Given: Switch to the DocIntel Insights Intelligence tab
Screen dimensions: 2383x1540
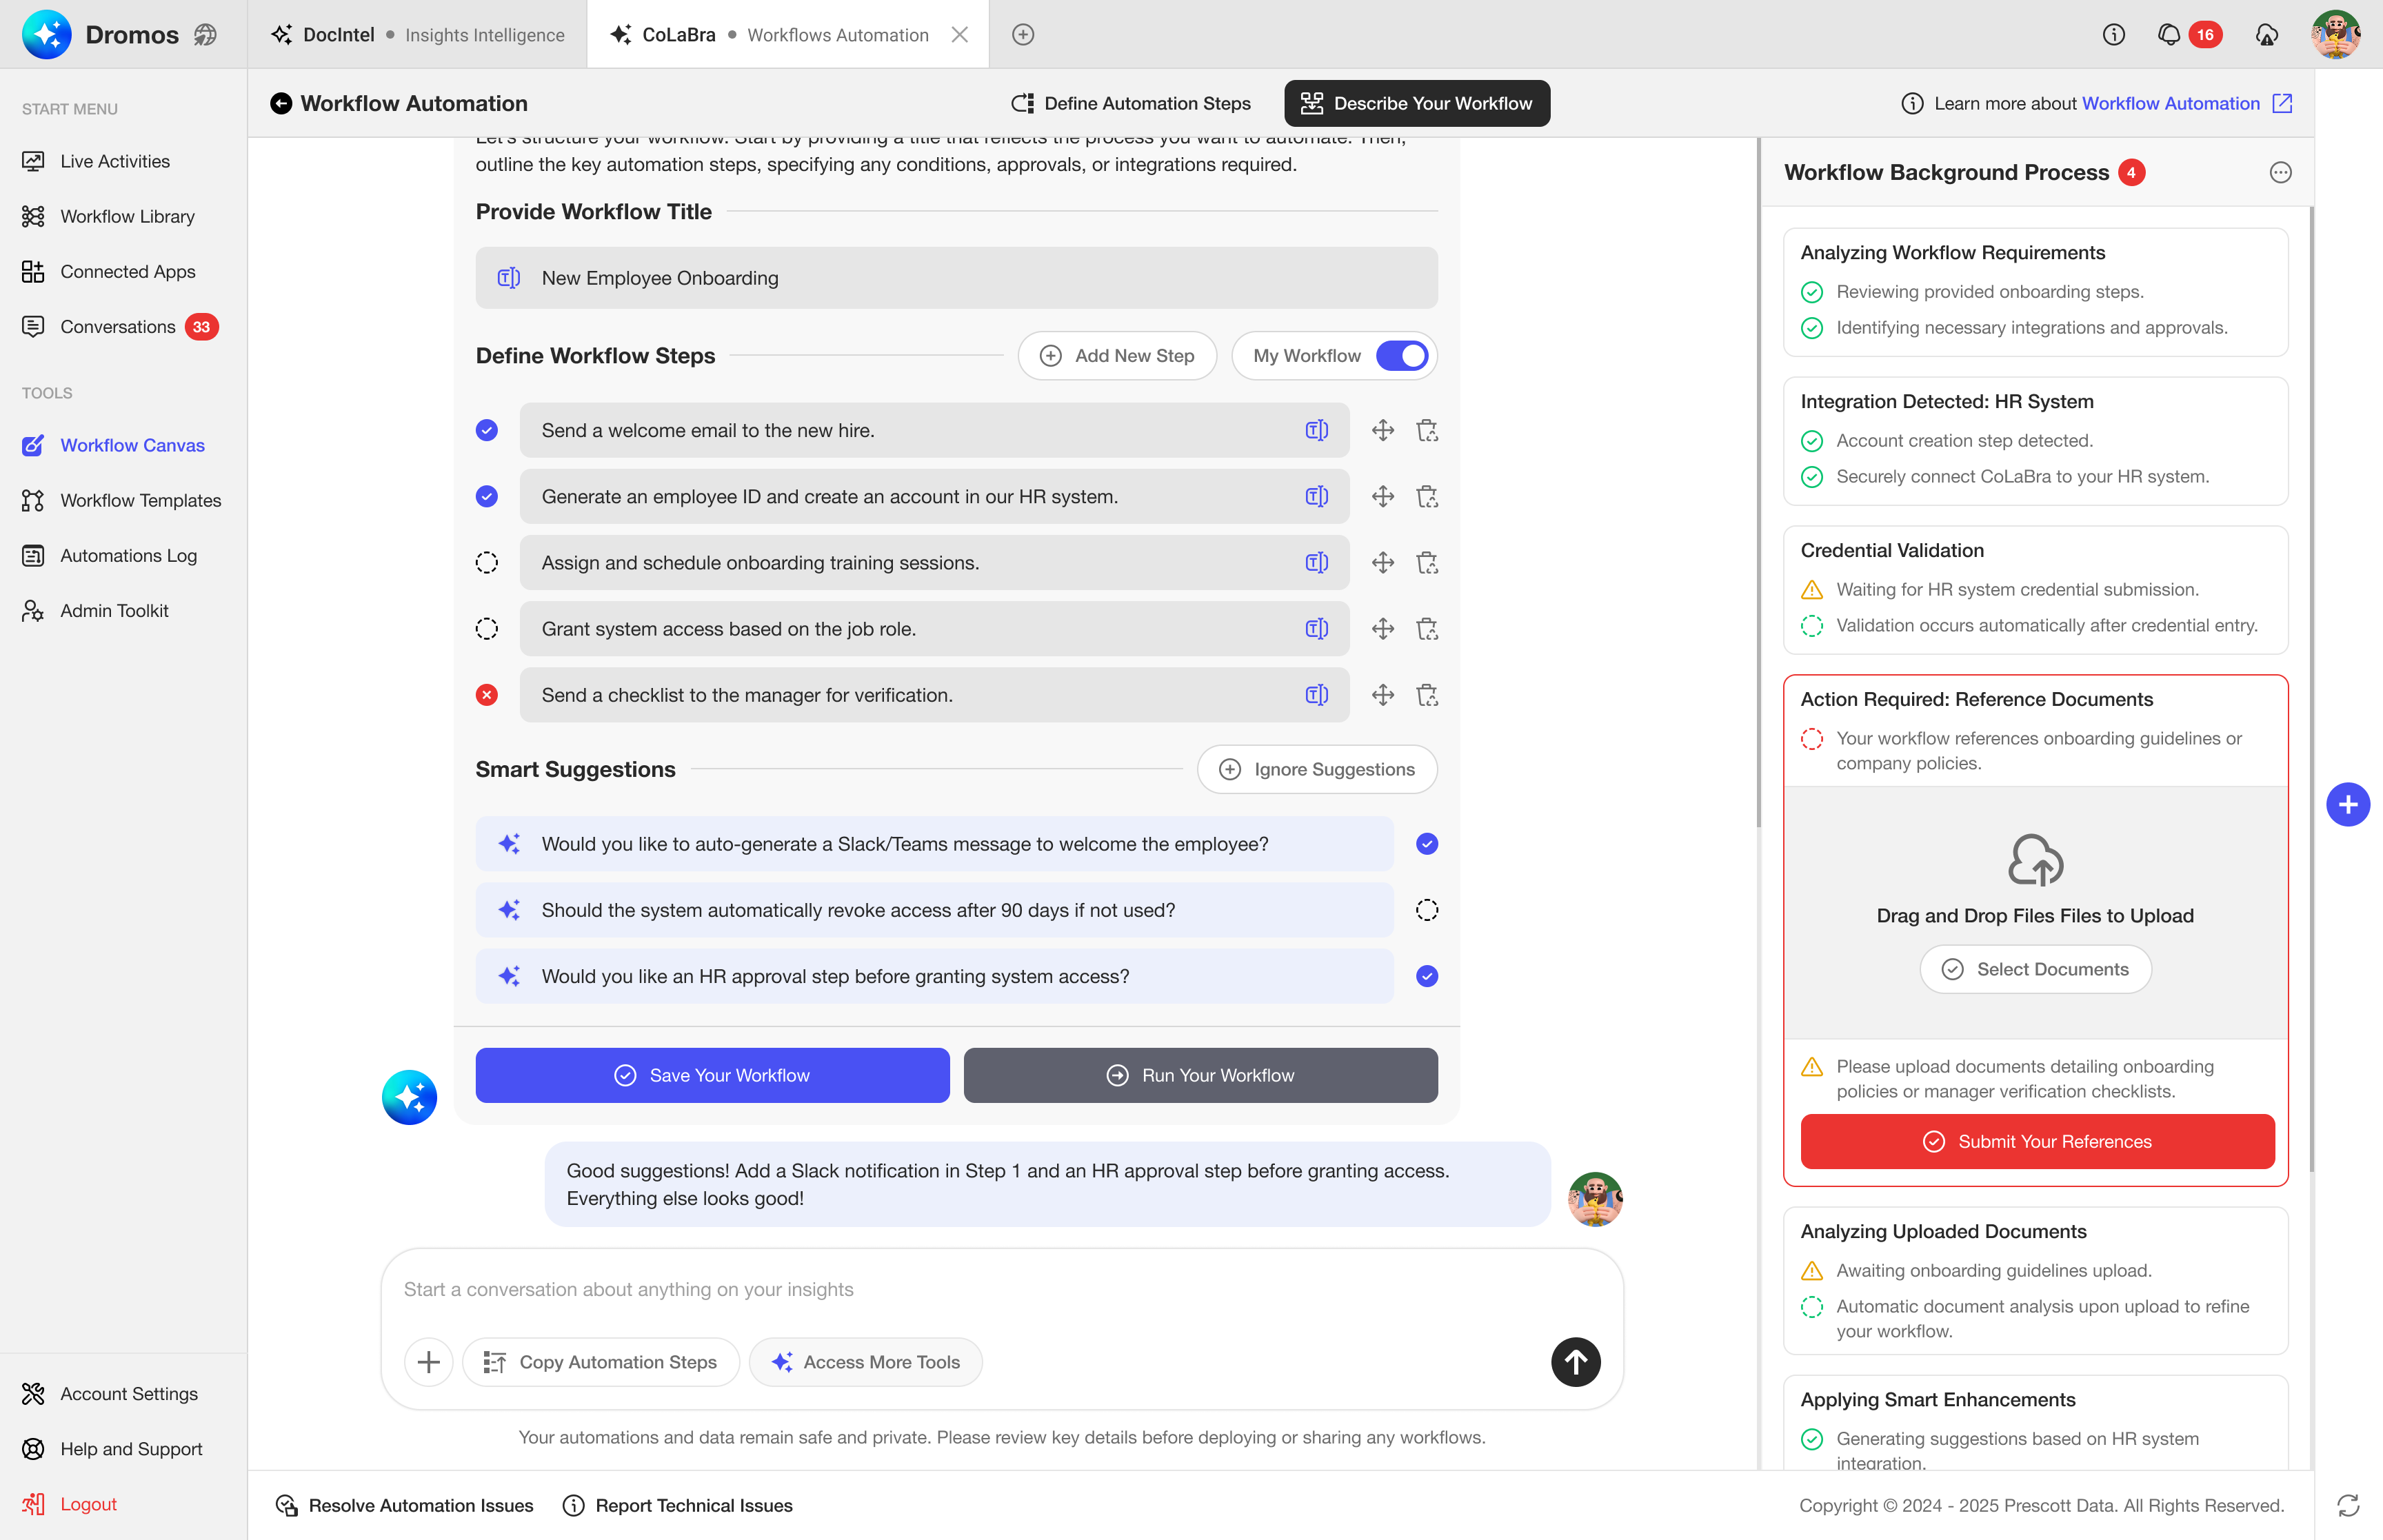Looking at the screenshot, I should click(x=418, y=35).
